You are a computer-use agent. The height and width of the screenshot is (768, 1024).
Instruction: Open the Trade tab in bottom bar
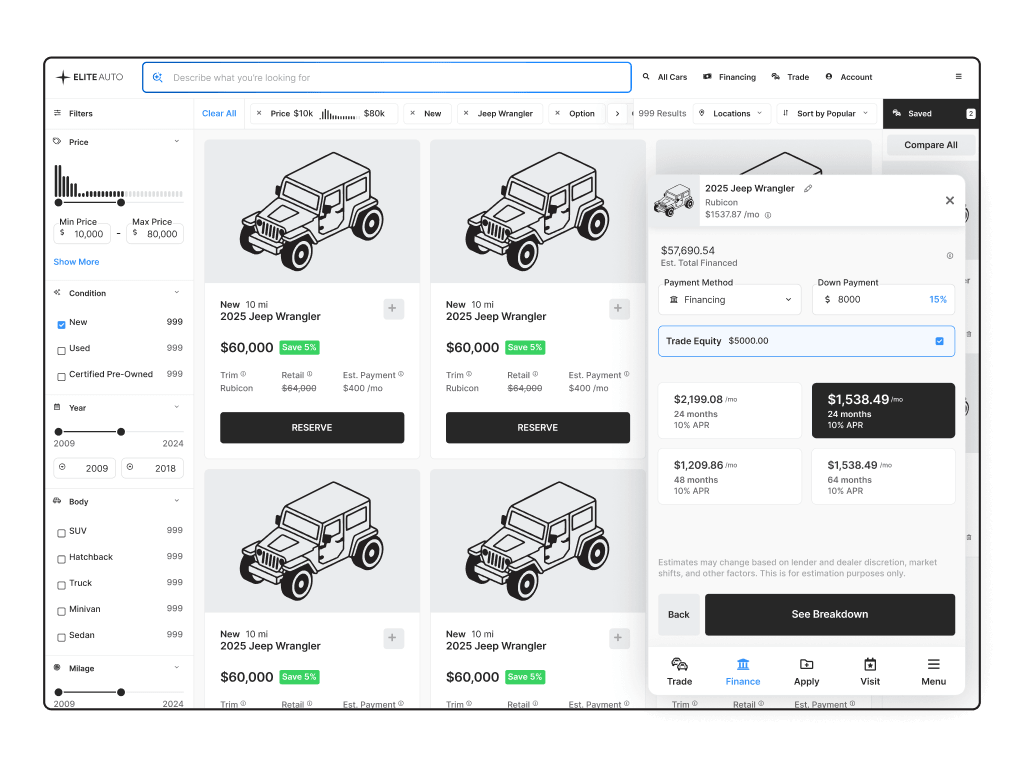(679, 672)
